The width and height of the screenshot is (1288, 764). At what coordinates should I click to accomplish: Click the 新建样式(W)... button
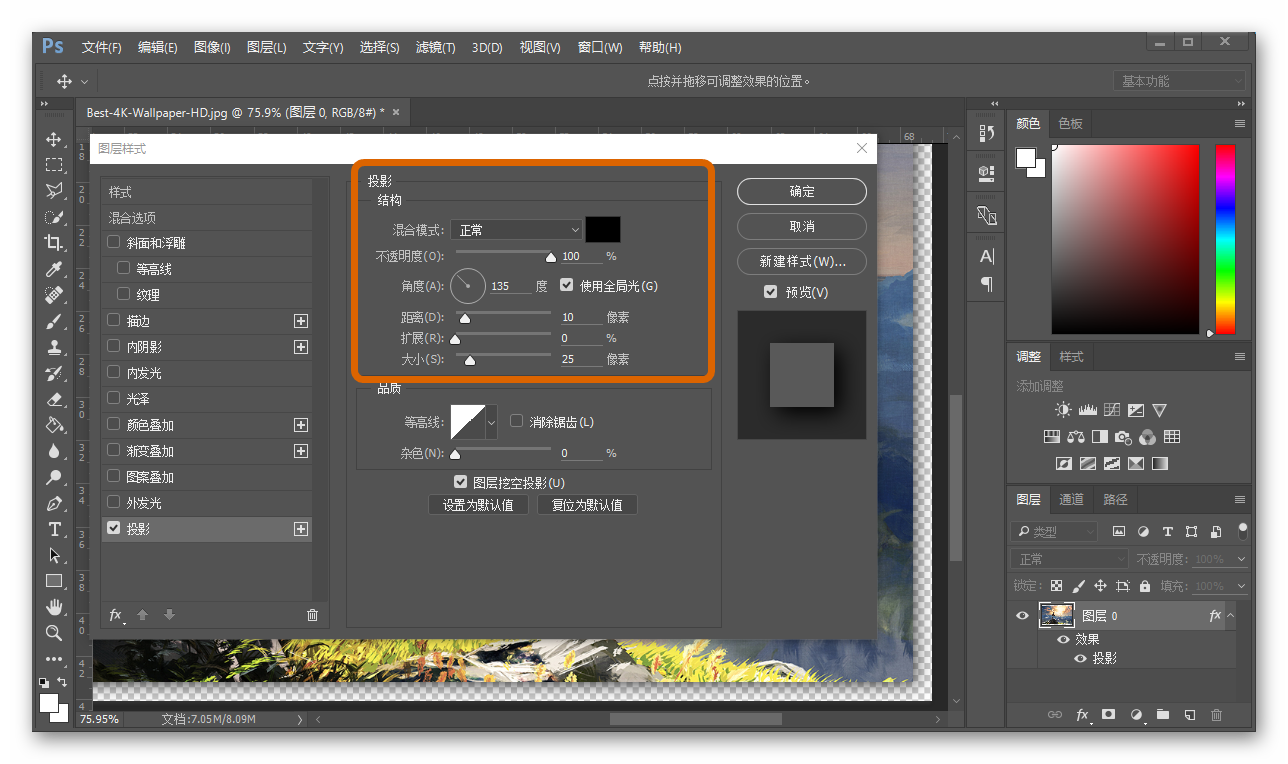point(802,261)
